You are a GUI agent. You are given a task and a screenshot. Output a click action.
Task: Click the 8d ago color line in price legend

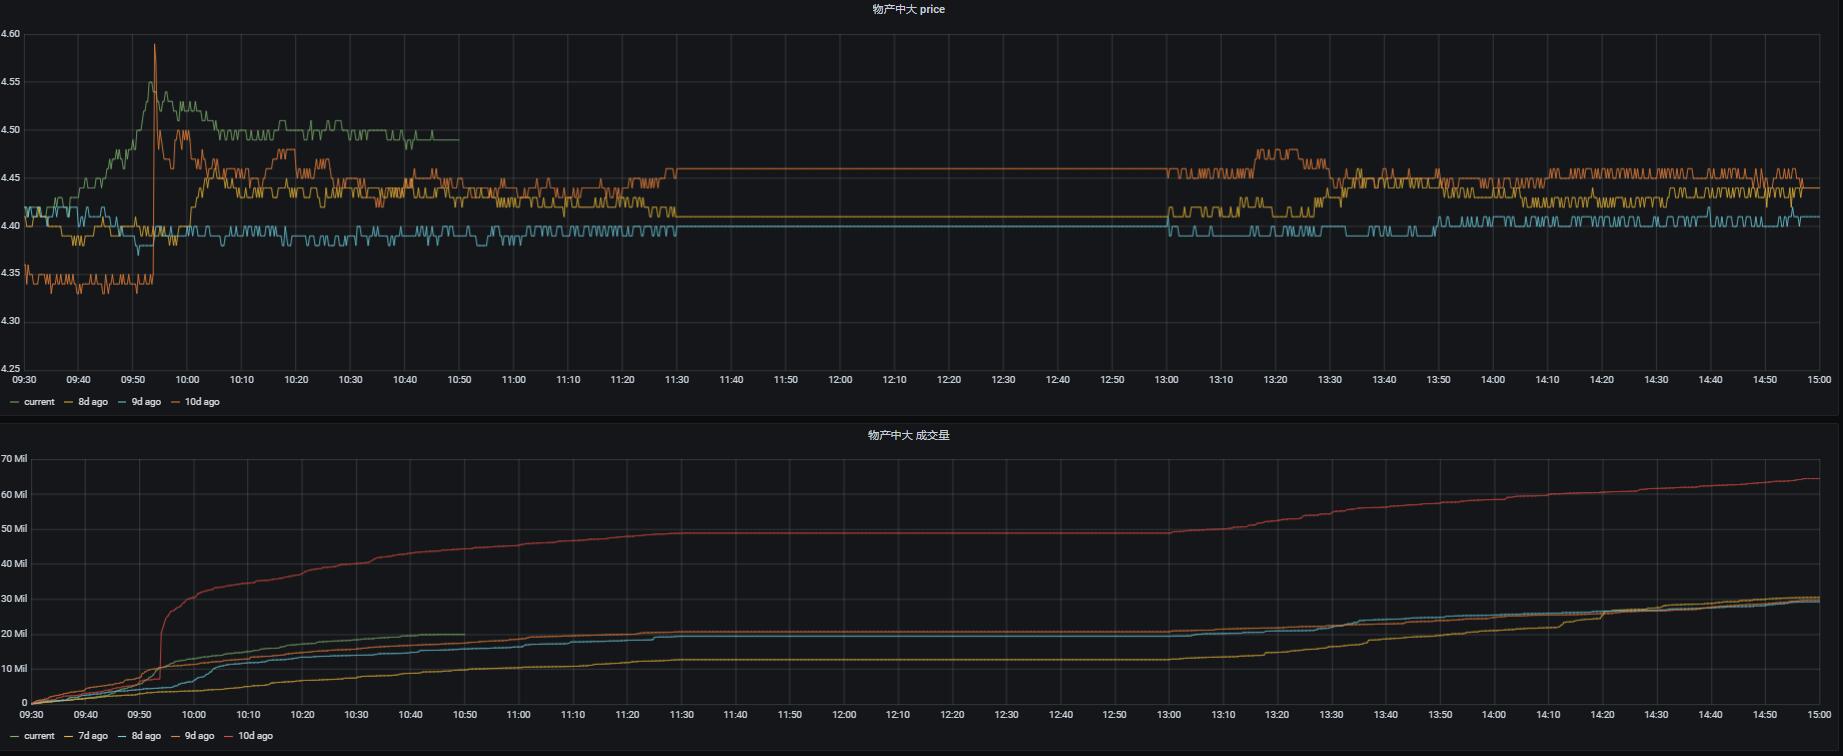[x=69, y=402]
